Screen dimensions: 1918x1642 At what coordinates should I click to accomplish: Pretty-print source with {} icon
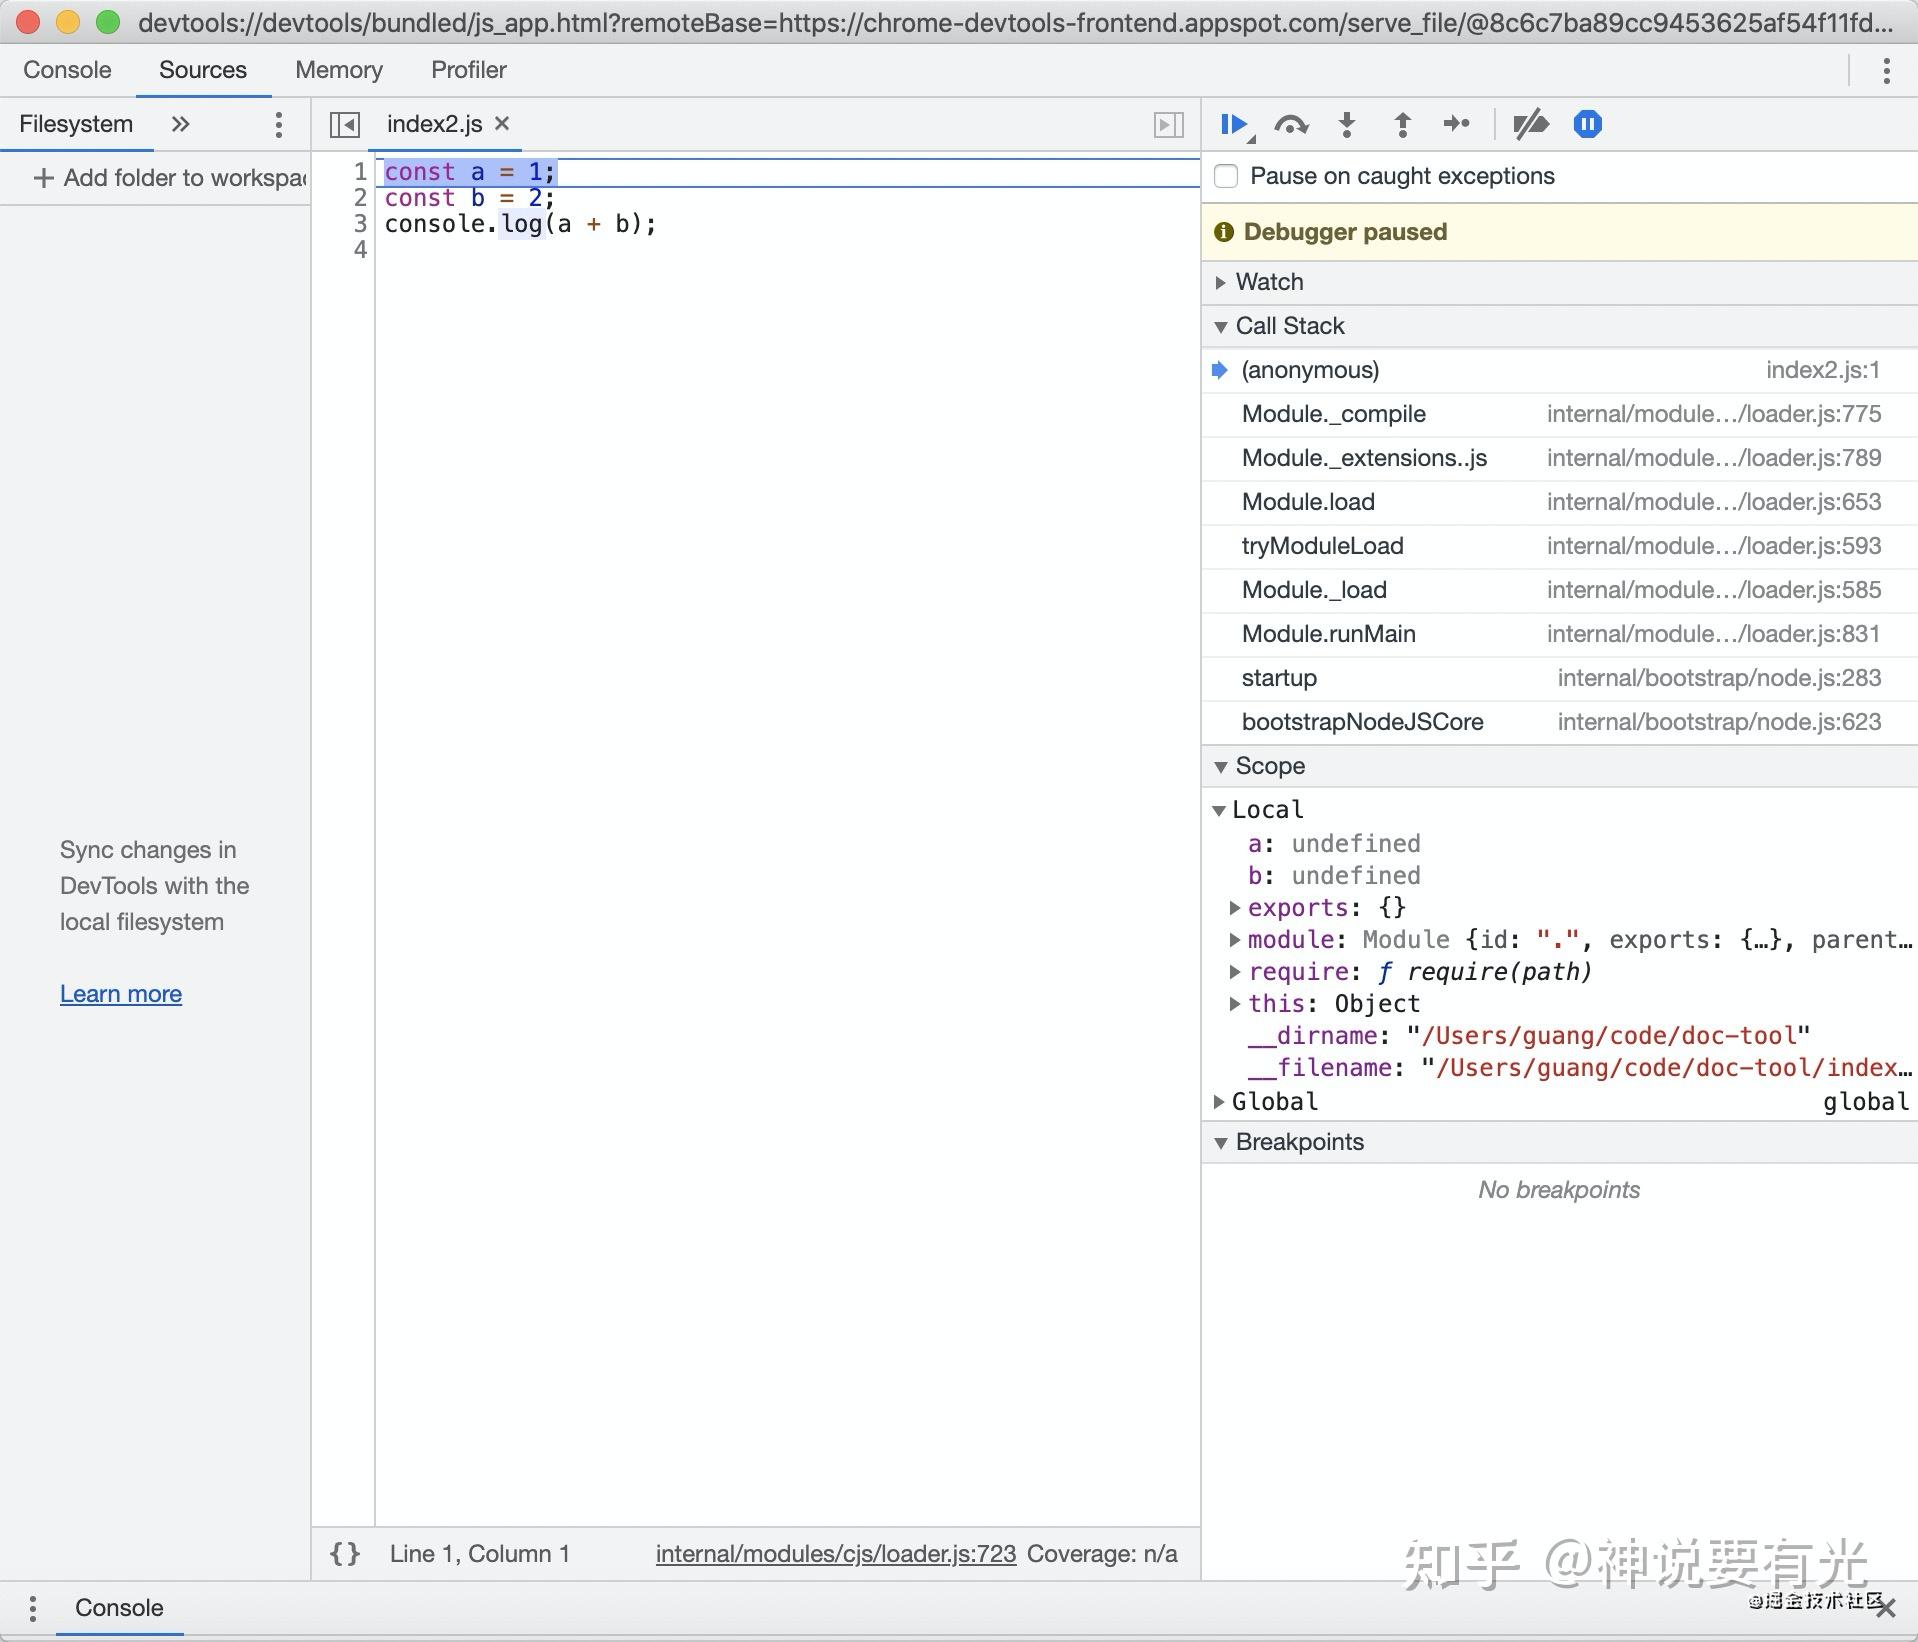coord(344,1554)
